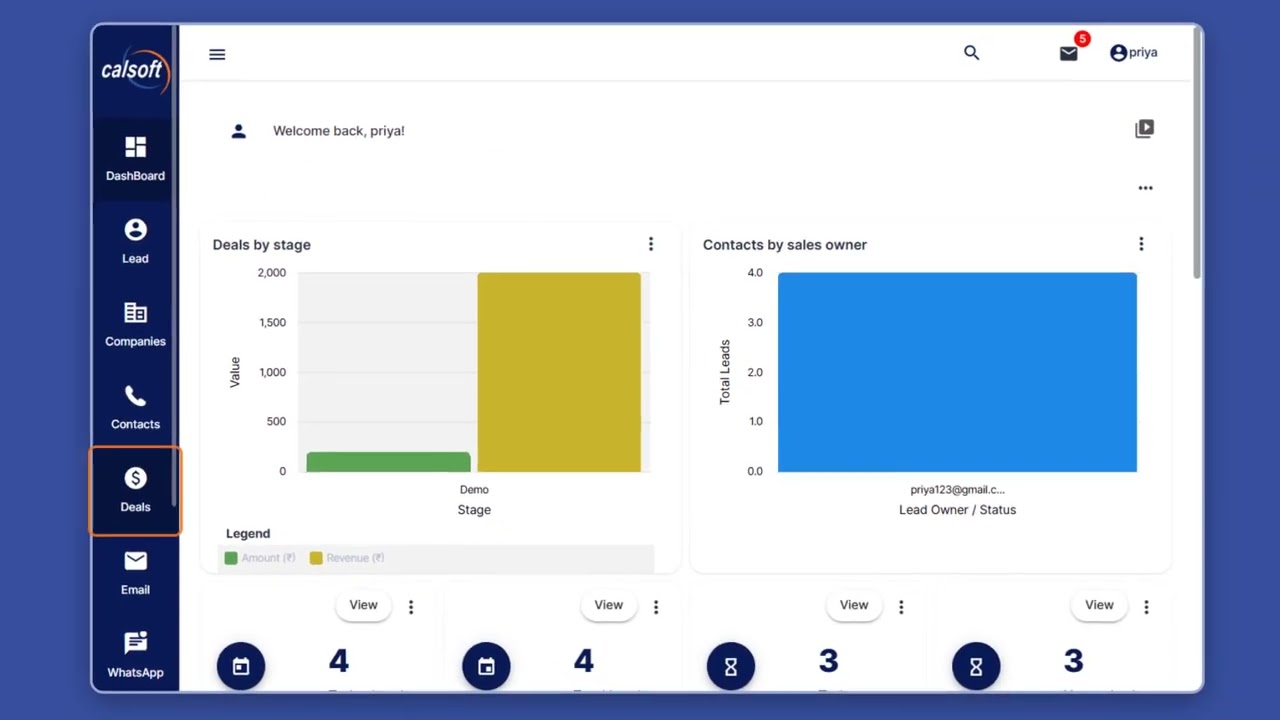Image resolution: width=1280 pixels, height=720 pixels.
Task: Click the search magnifier icon
Action: tap(971, 52)
